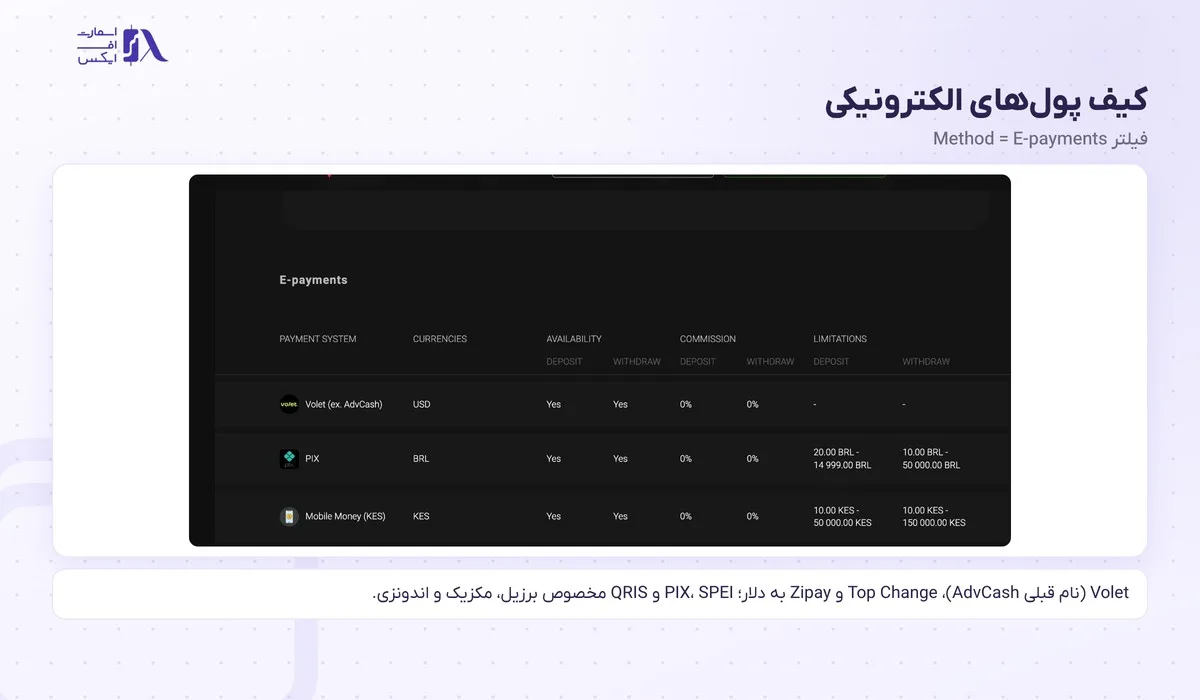
Task: Click the CURRENCIES column header
Action: tap(440, 339)
